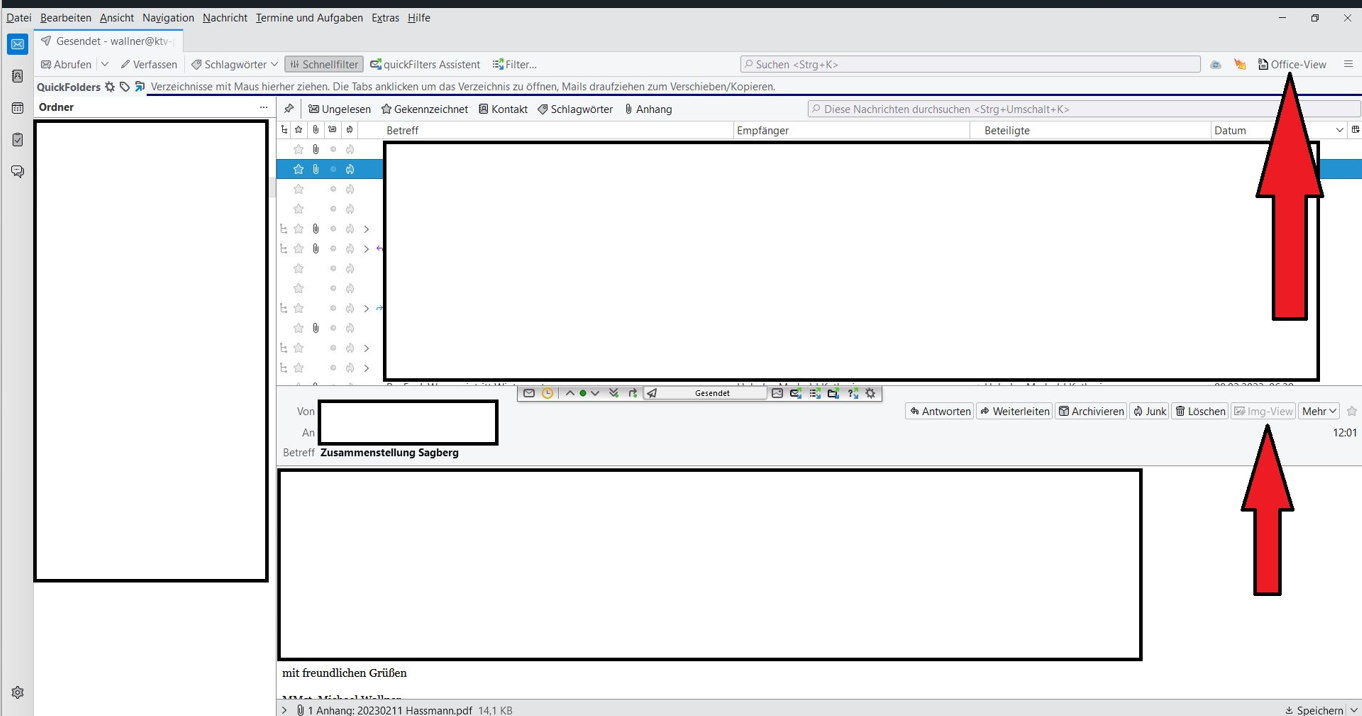Click the cloud icon beside the search box
This screenshot has height=716, width=1362.
[x=1216, y=64]
